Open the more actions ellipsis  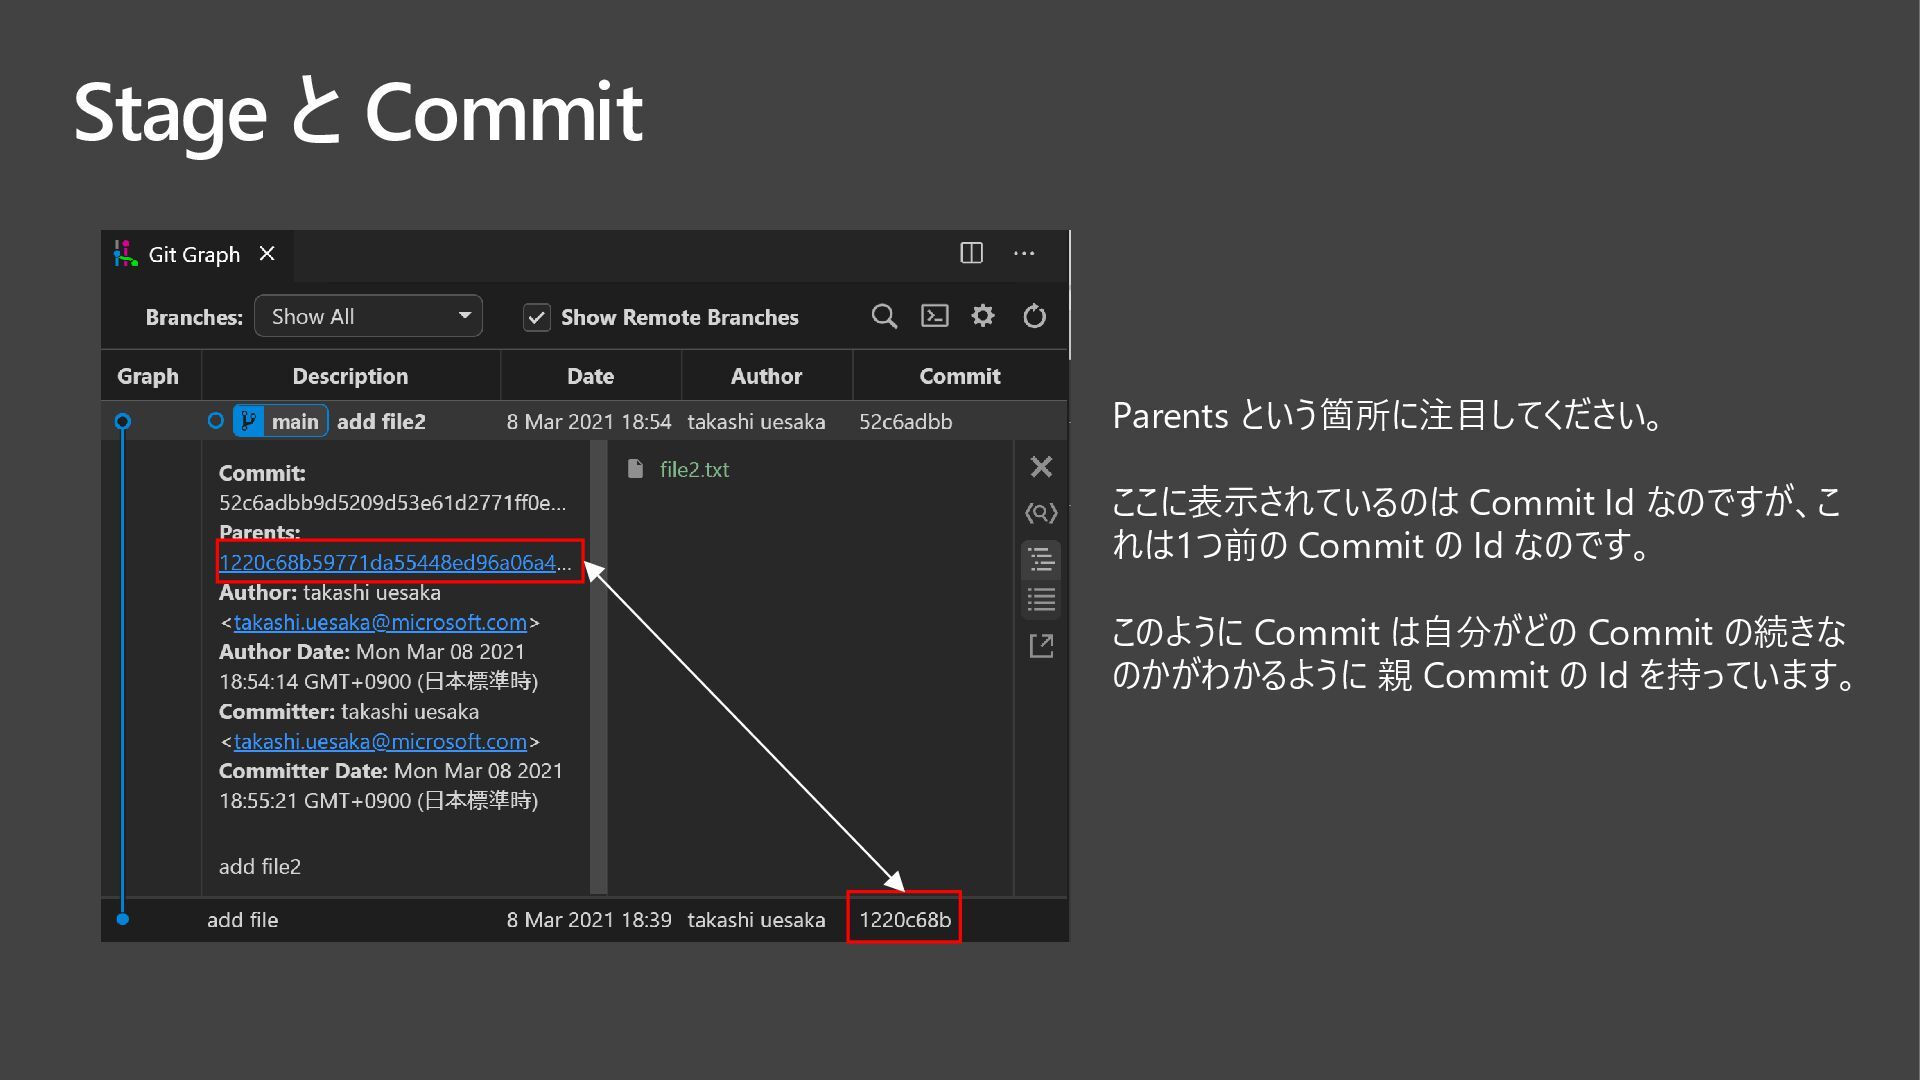click(1024, 254)
